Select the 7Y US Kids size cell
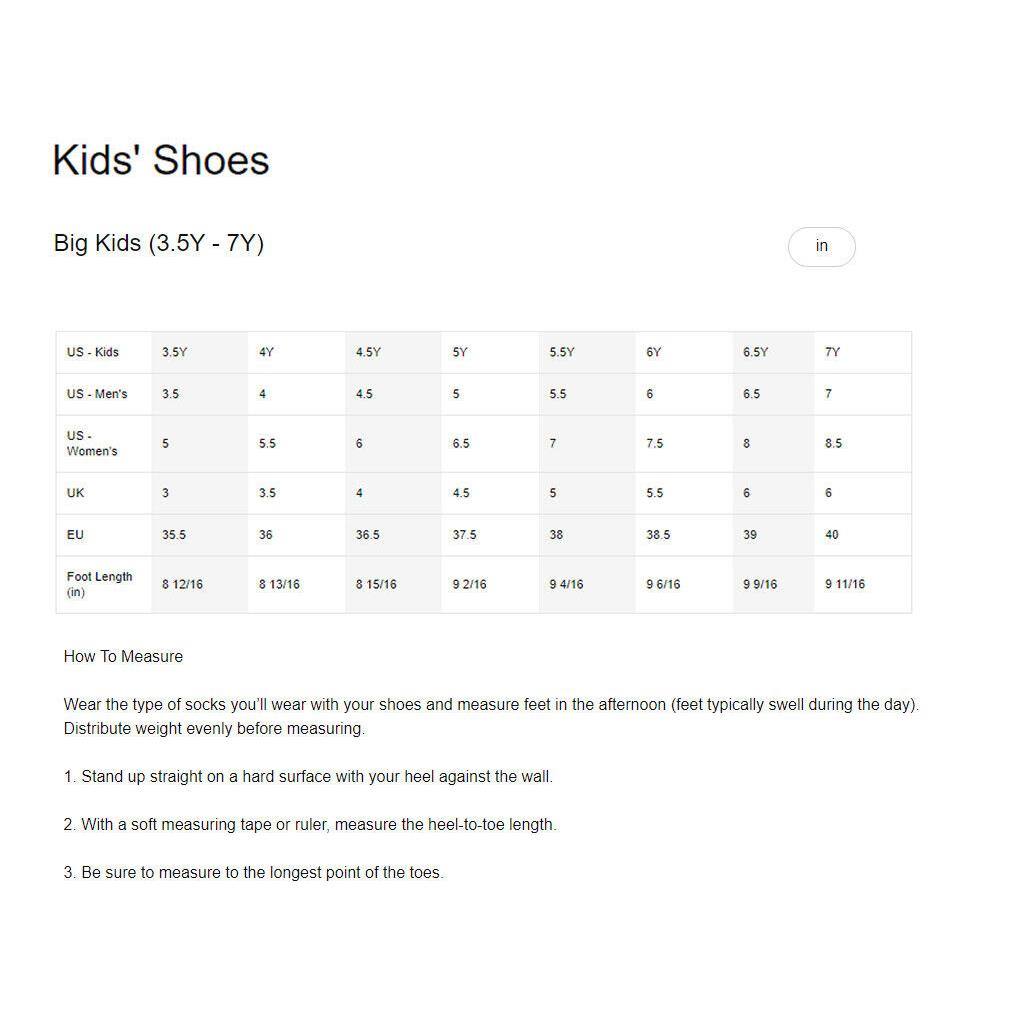Screen dimensions: 1014x1014 [863, 352]
